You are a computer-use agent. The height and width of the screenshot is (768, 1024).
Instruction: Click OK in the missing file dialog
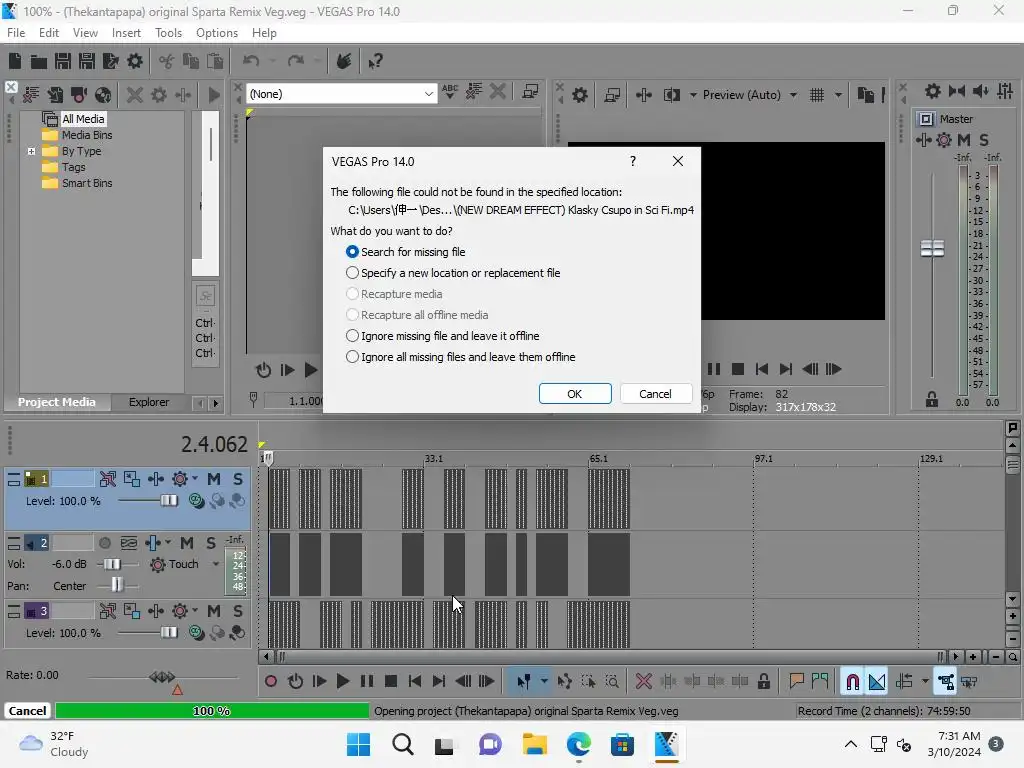pyautogui.click(x=575, y=394)
